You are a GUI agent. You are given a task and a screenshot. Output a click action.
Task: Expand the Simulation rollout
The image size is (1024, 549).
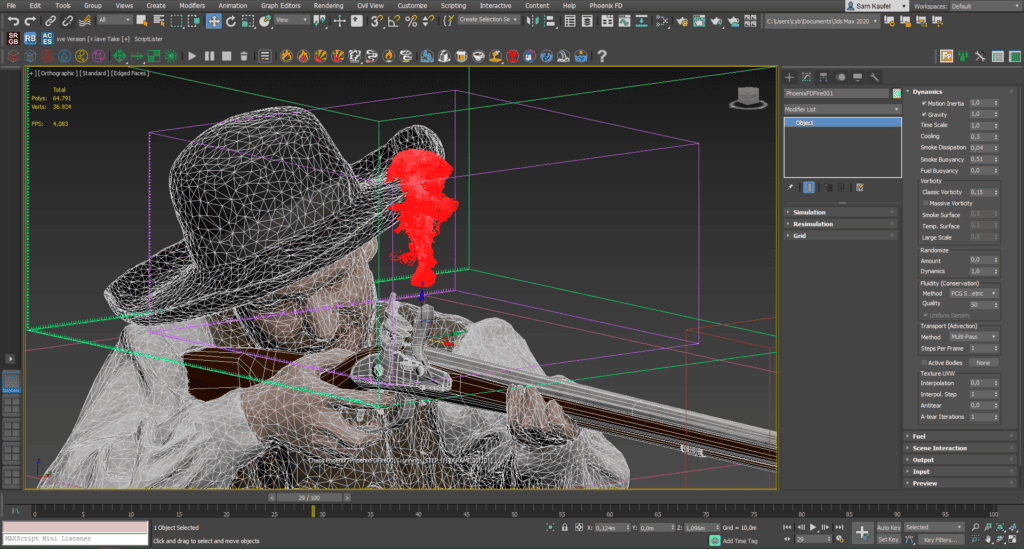(840, 212)
